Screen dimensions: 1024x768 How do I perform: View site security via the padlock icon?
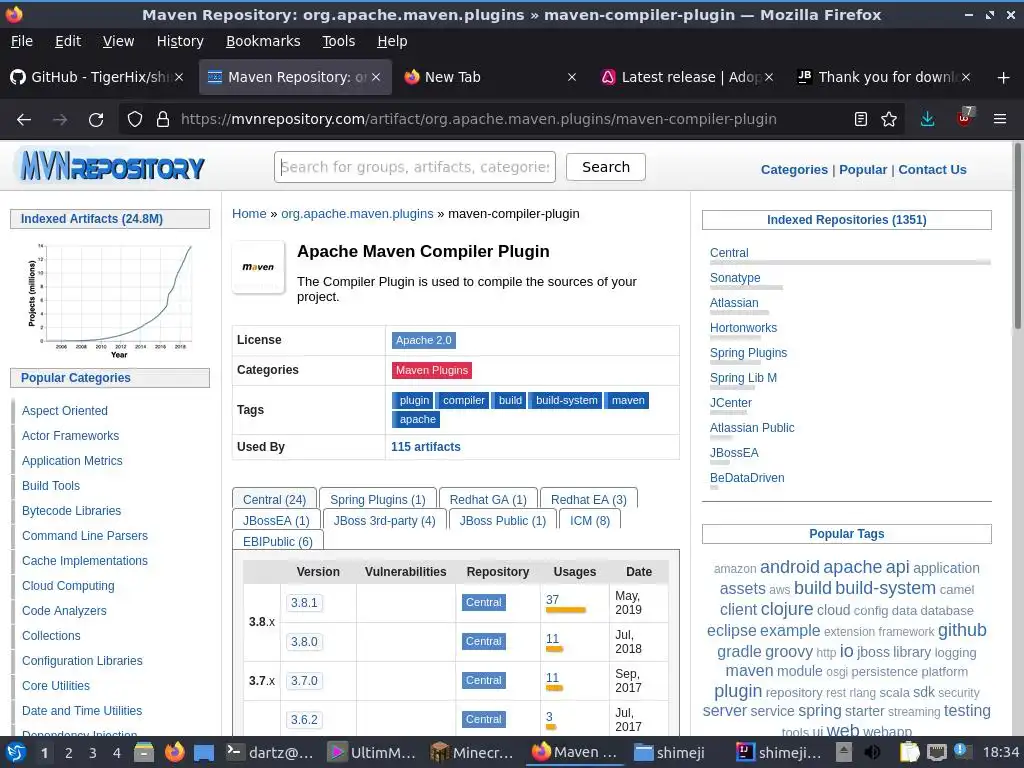pos(163,120)
